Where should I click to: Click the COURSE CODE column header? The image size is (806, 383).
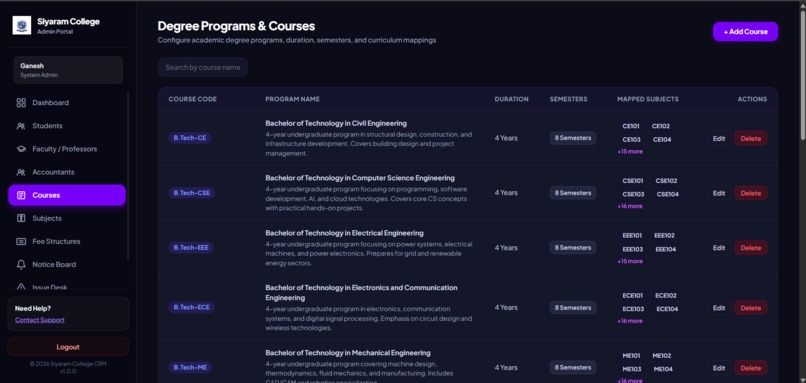point(193,99)
